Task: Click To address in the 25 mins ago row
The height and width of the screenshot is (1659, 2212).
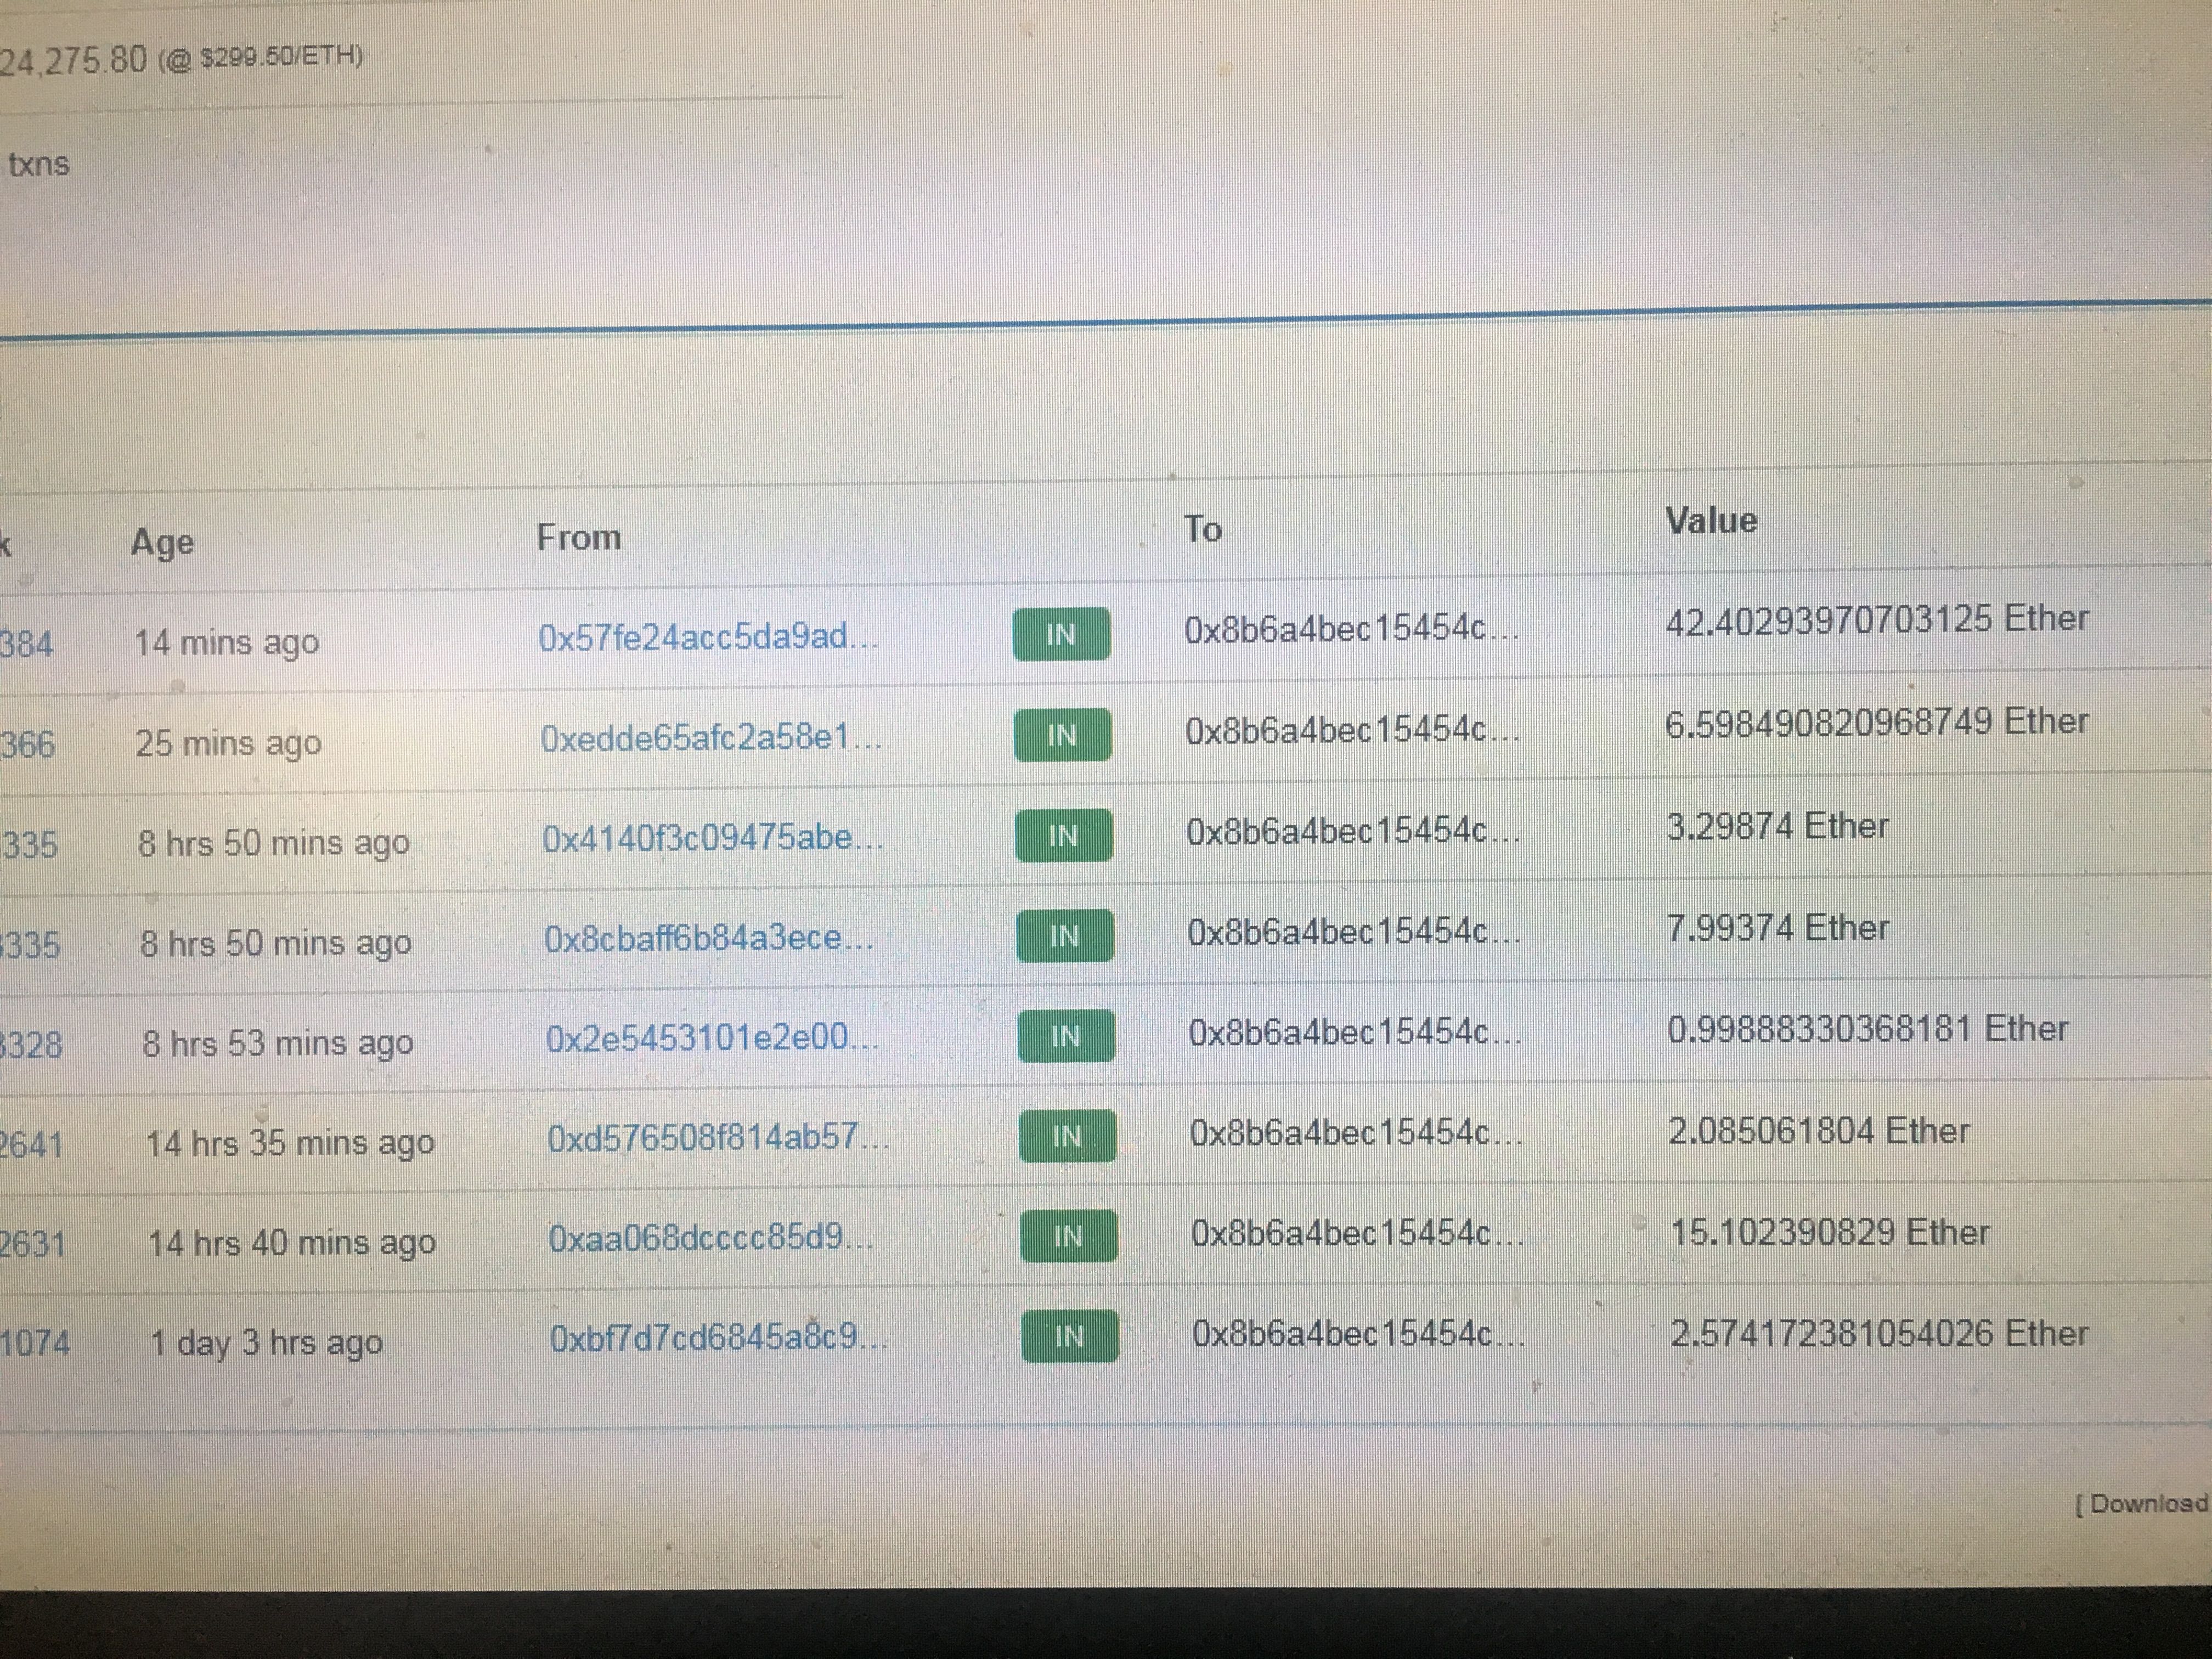Action: point(1352,731)
